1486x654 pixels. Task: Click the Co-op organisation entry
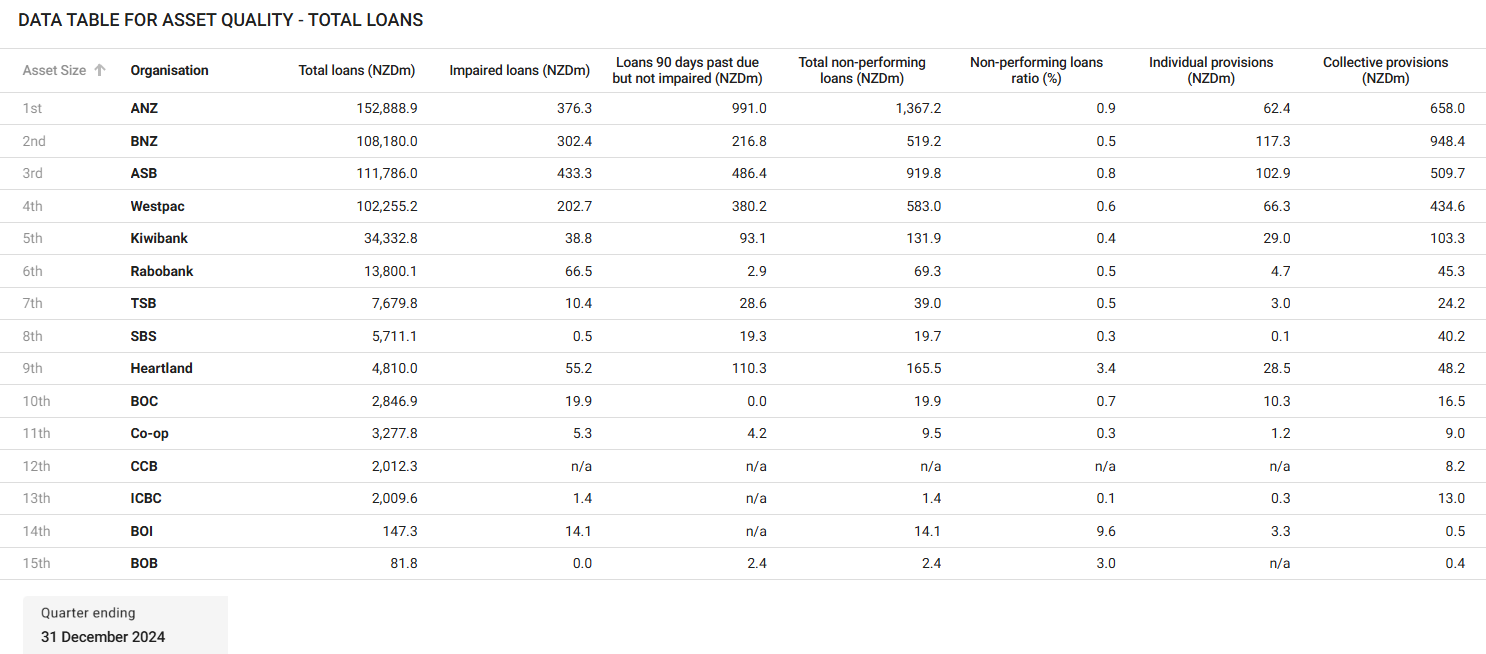coord(149,433)
